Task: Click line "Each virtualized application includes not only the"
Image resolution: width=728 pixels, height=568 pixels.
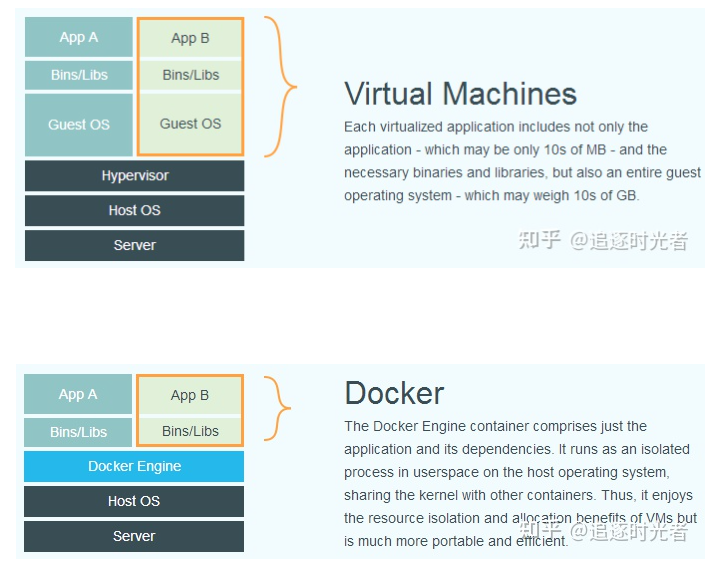Action: click(496, 127)
